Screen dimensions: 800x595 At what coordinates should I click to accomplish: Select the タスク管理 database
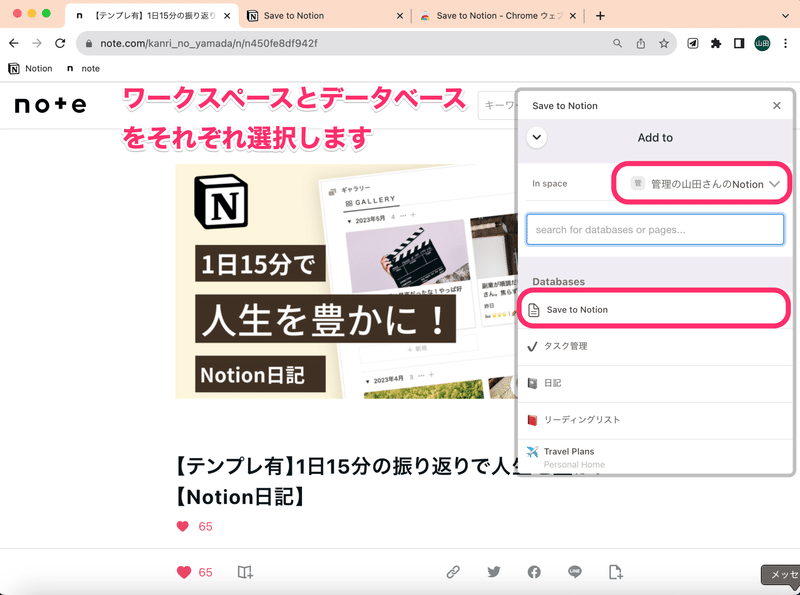coord(655,346)
